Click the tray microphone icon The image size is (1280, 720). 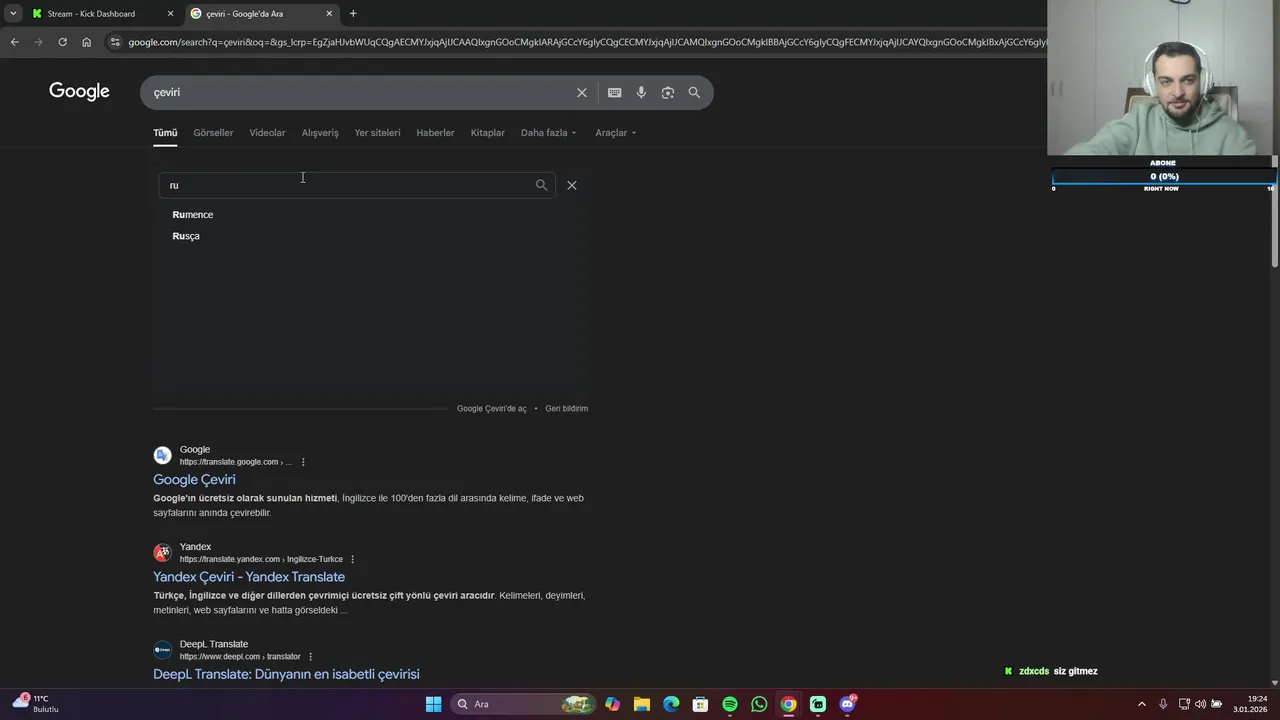[x=1163, y=704]
